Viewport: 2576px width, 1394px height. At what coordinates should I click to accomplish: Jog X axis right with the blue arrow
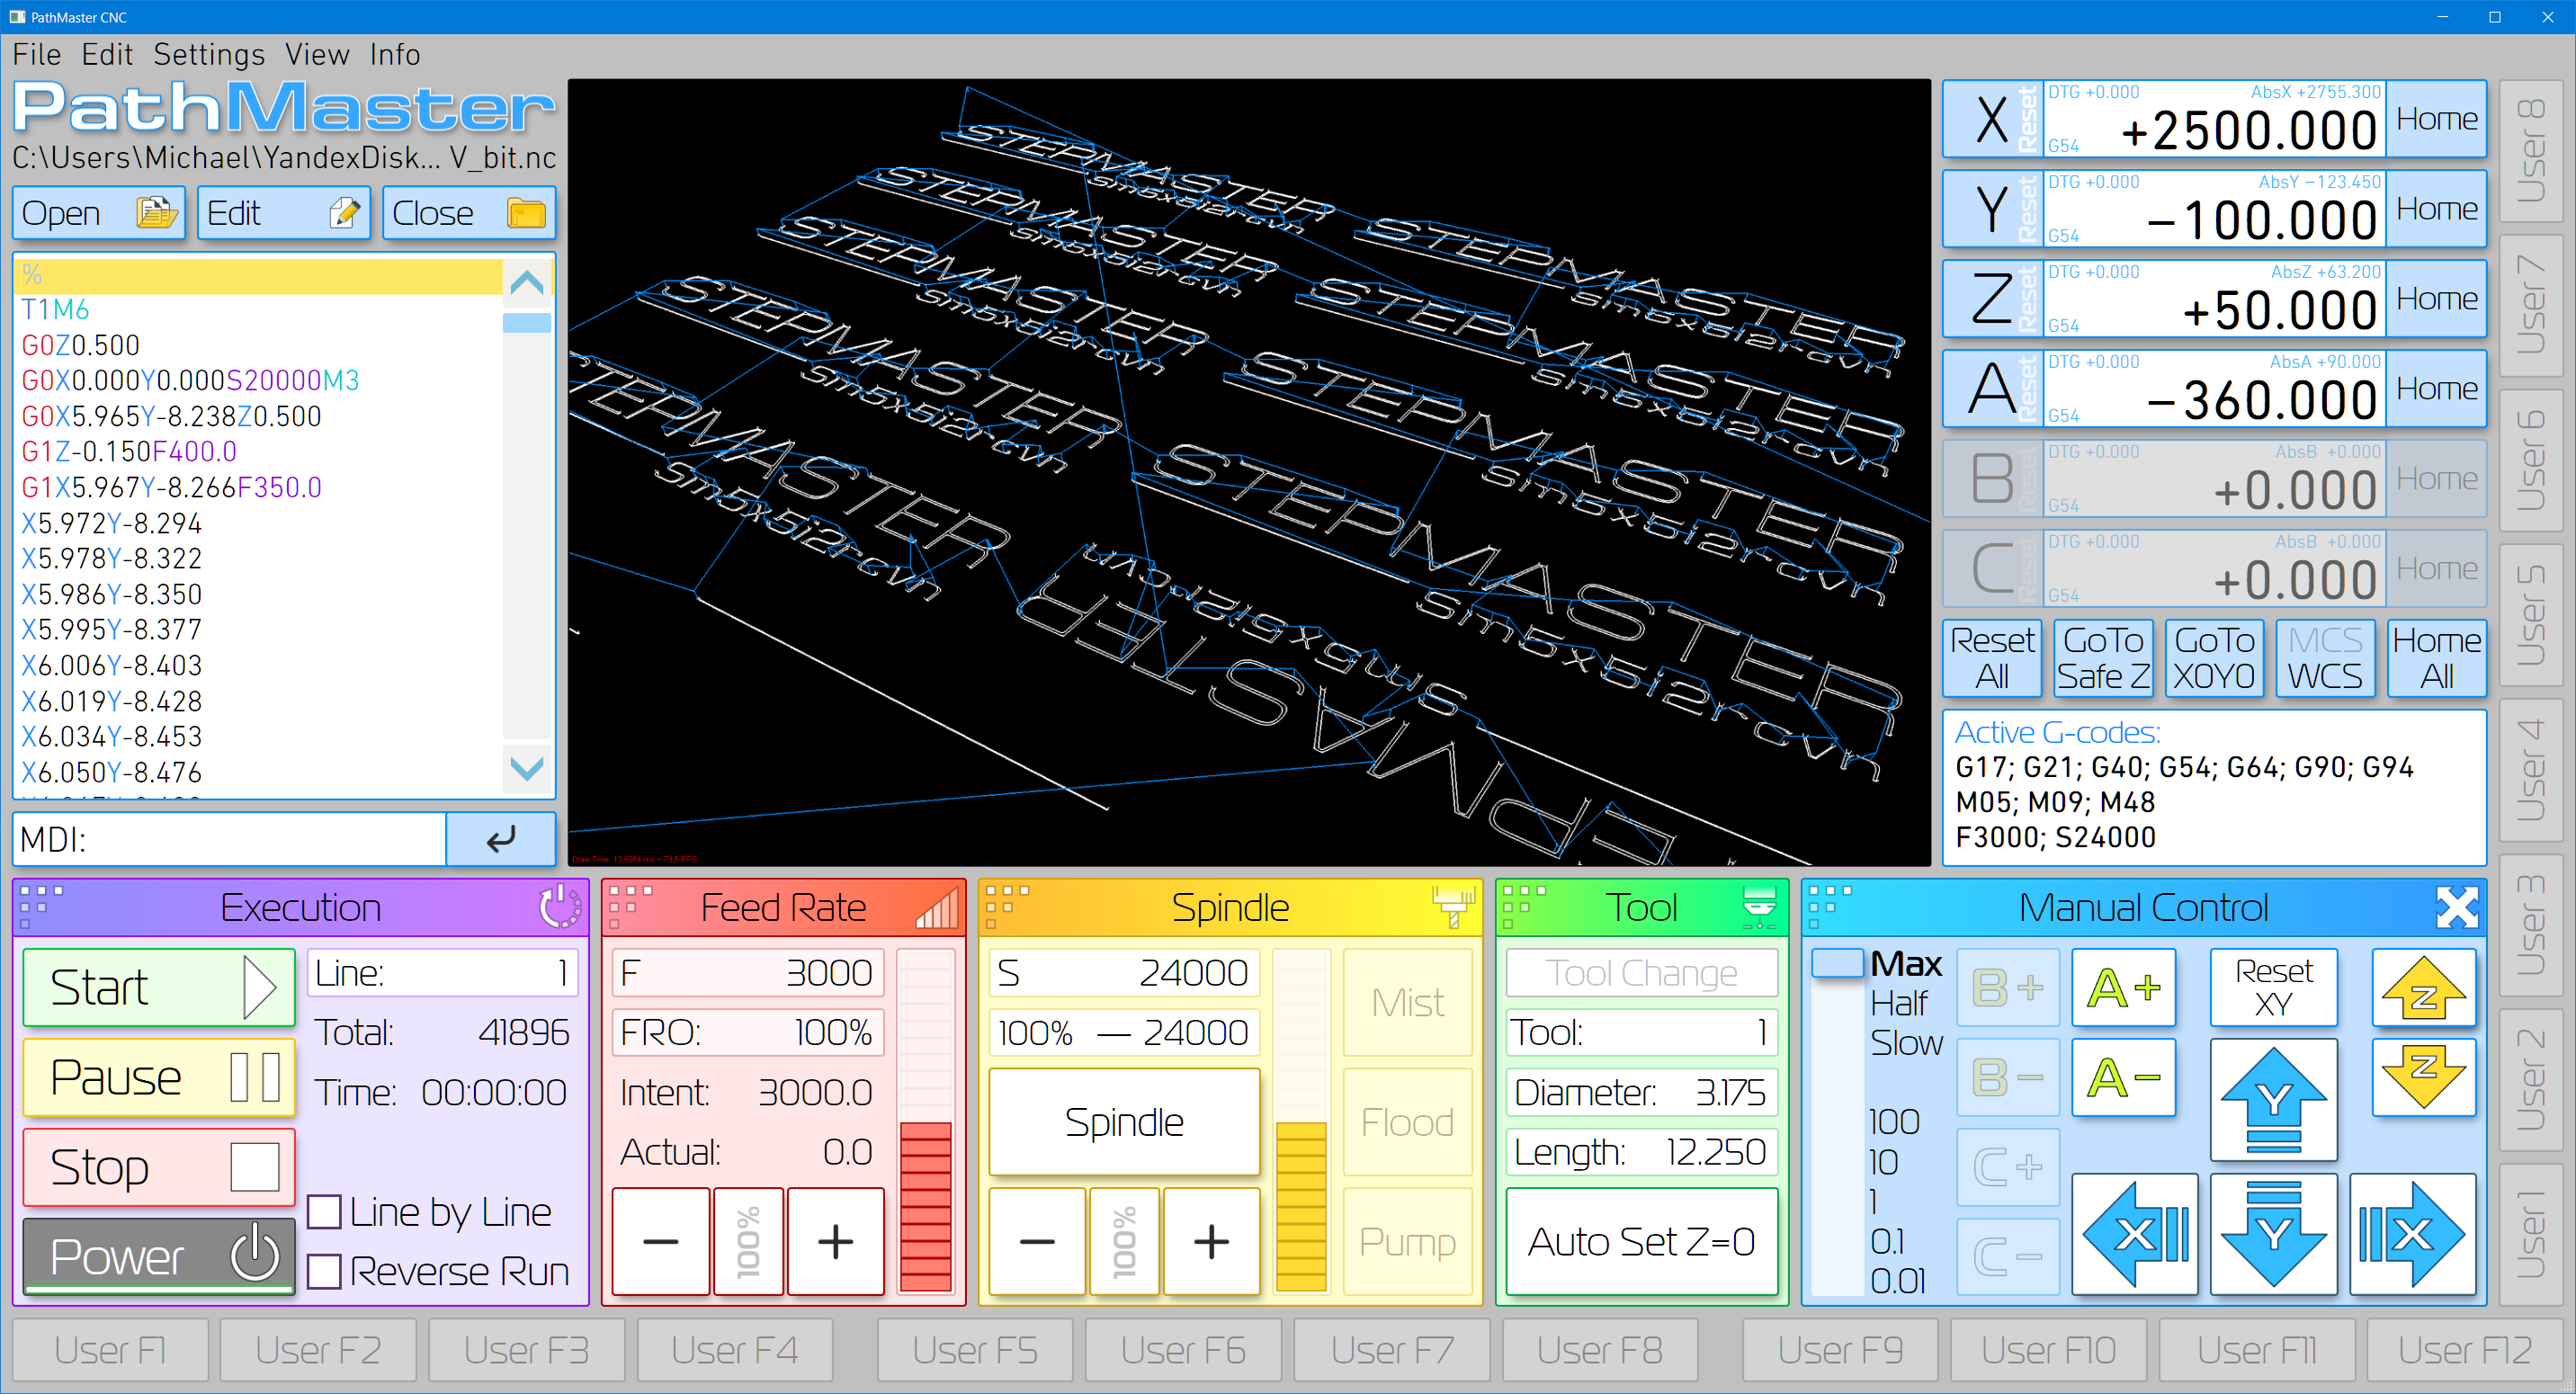point(2411,1234)
